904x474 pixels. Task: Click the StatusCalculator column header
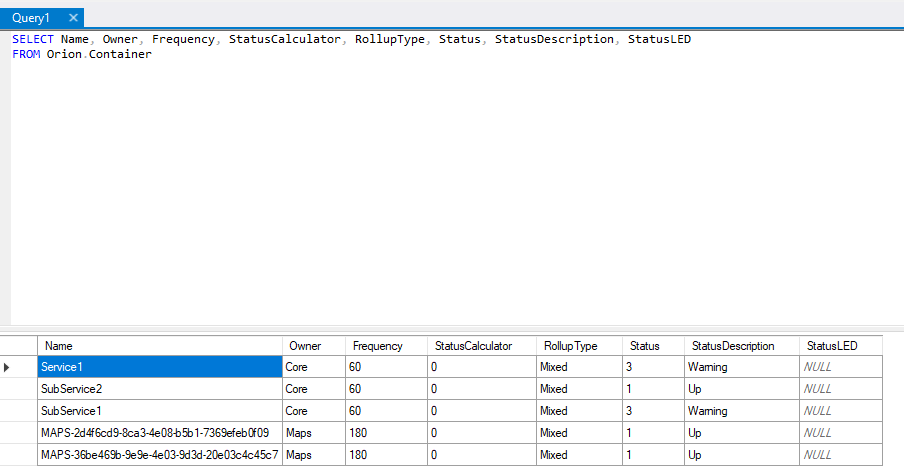481,346
